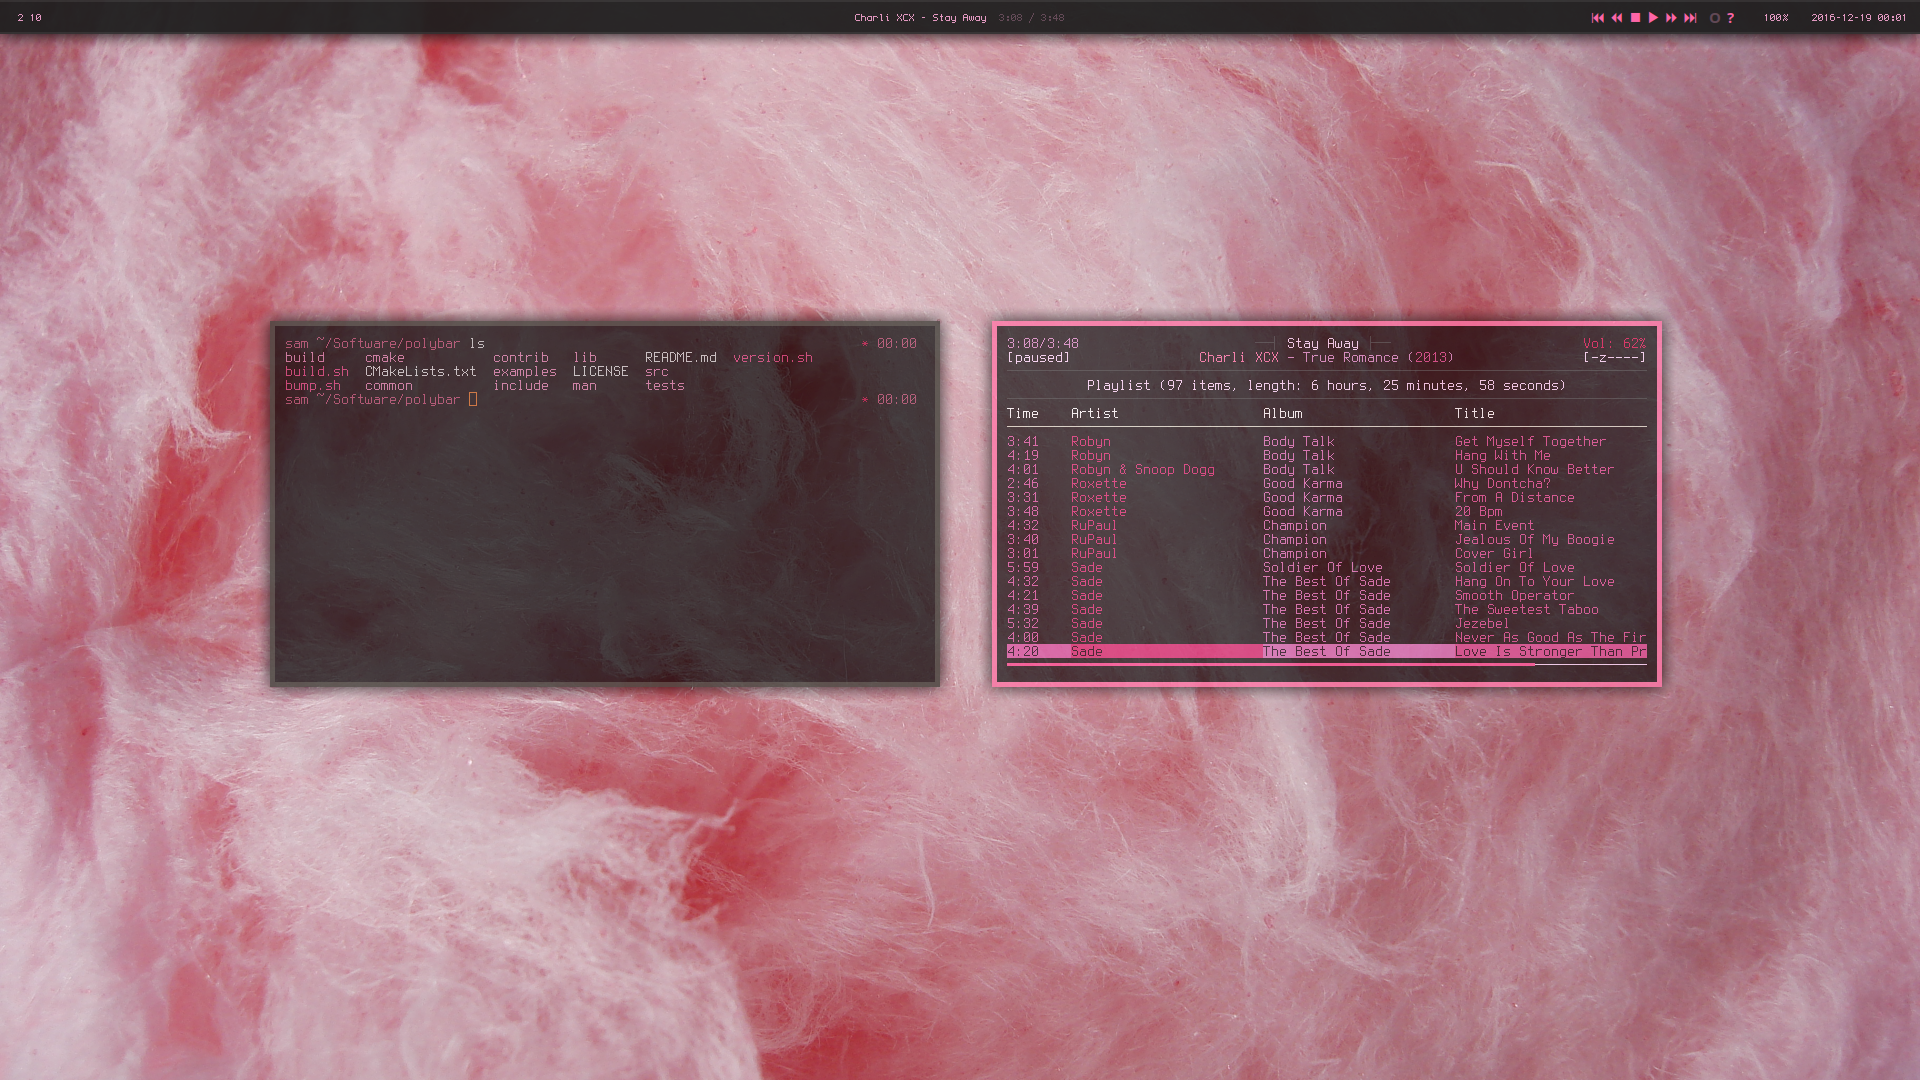Switch to workspace 2 in the bar
The image size is (1920, 1080).
(x=20, y=18)
